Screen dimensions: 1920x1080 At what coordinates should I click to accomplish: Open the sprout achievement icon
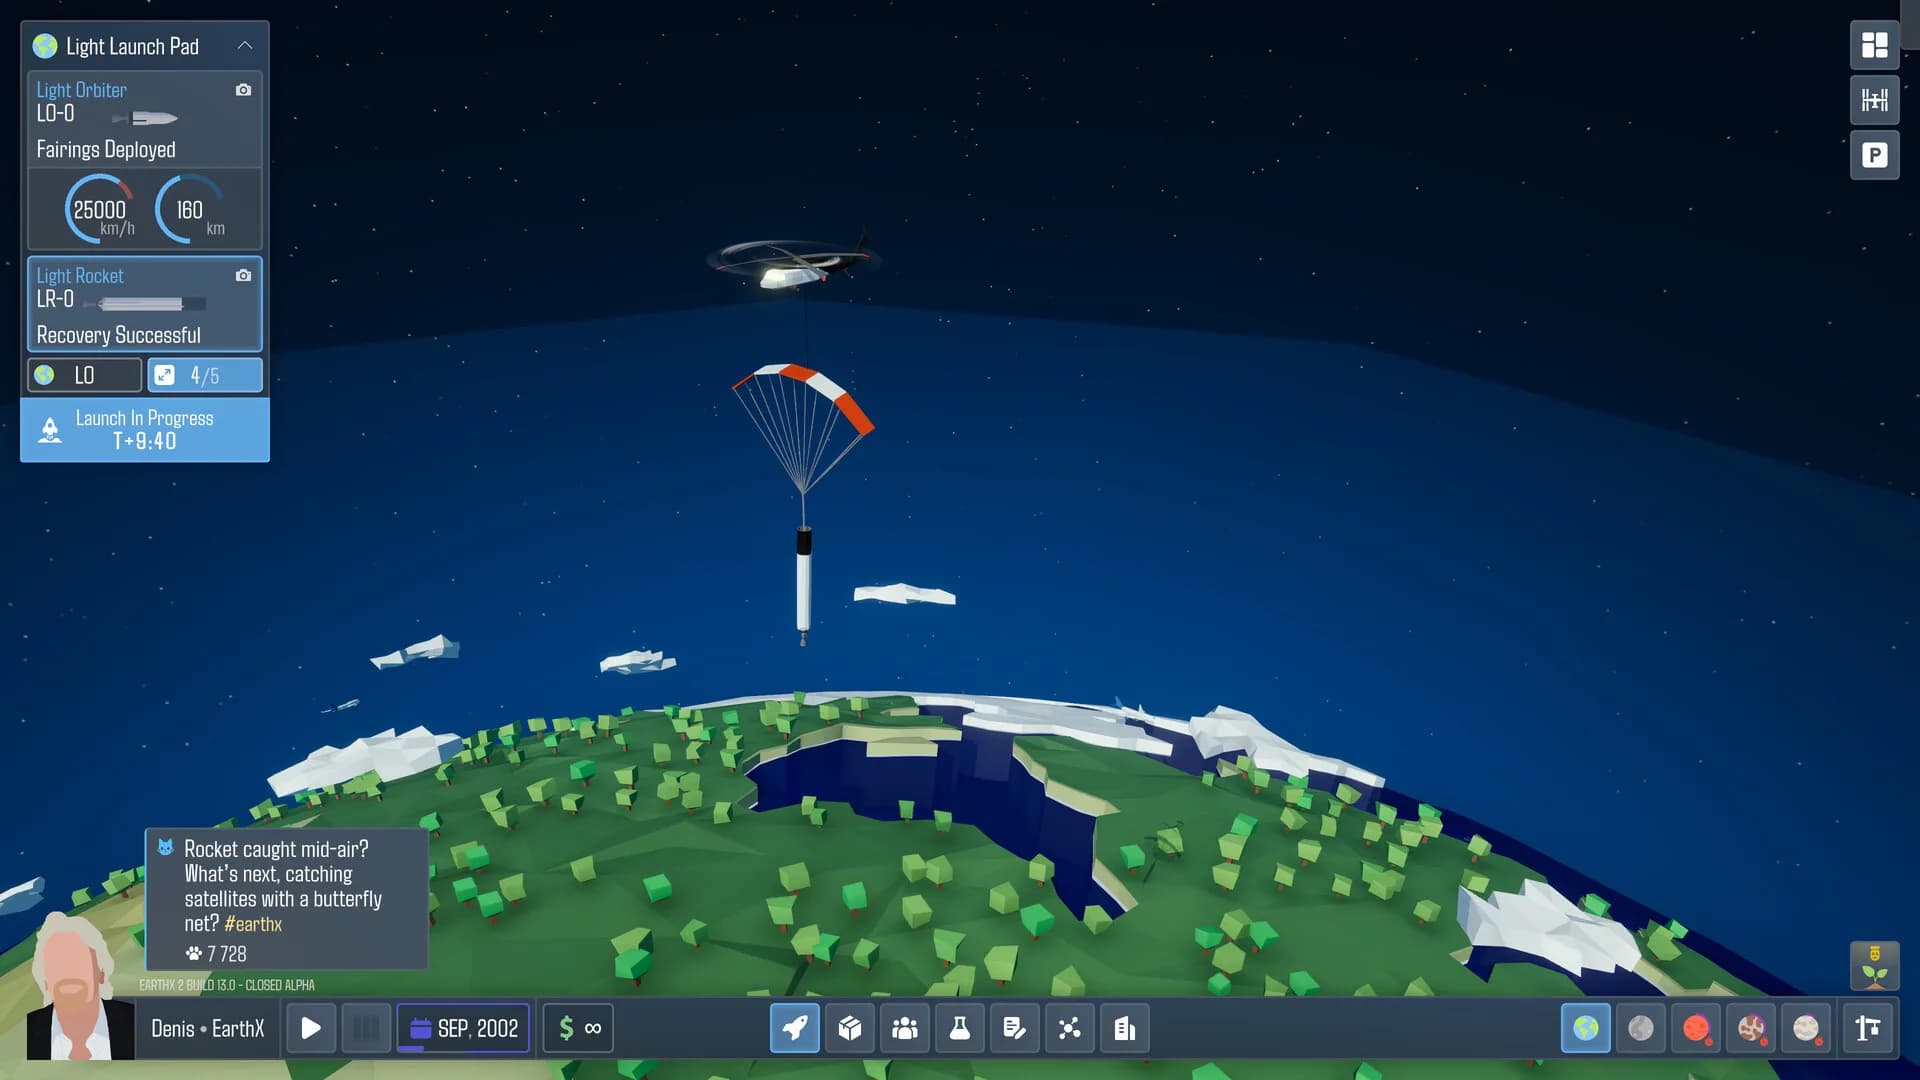pyautogui.click(x=1874, y=966)
